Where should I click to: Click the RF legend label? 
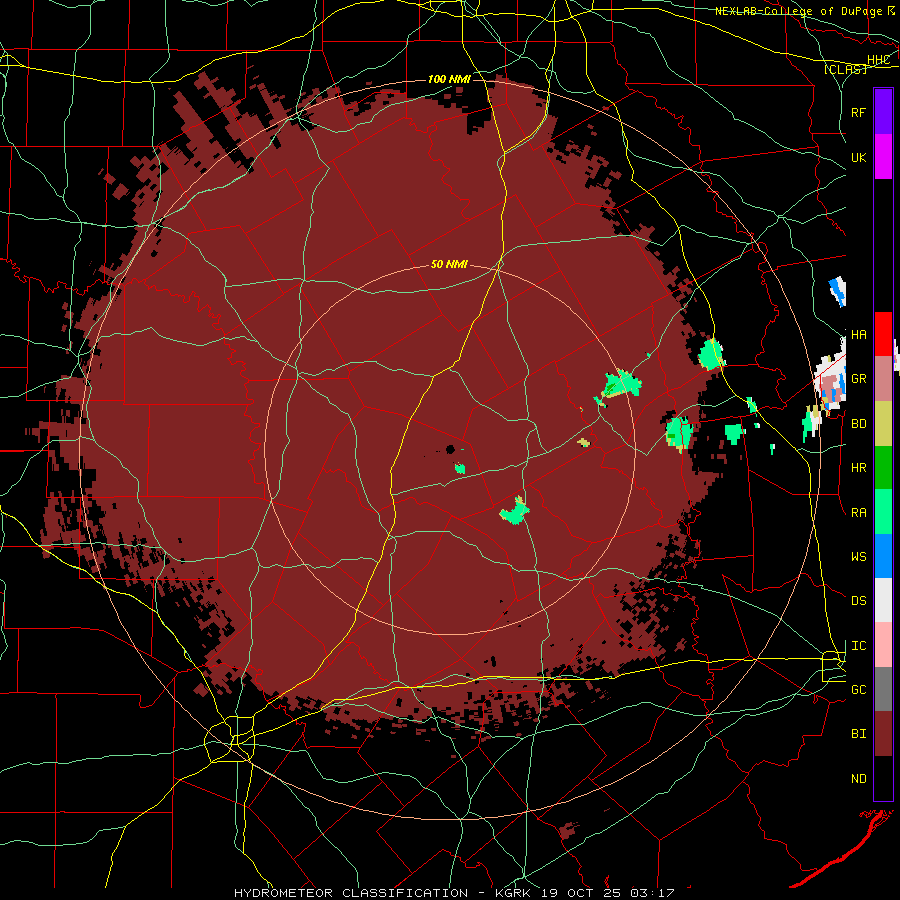(x=859, y=112)
